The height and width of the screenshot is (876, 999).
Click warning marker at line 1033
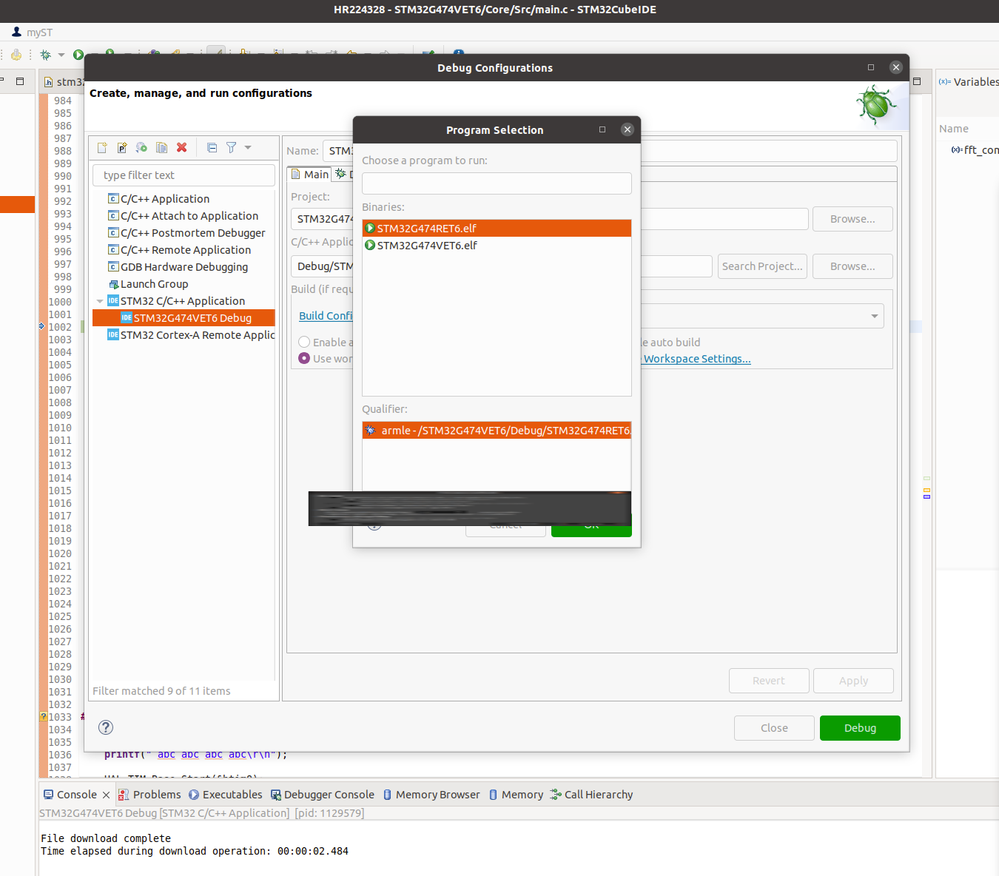tap(43, 717)
